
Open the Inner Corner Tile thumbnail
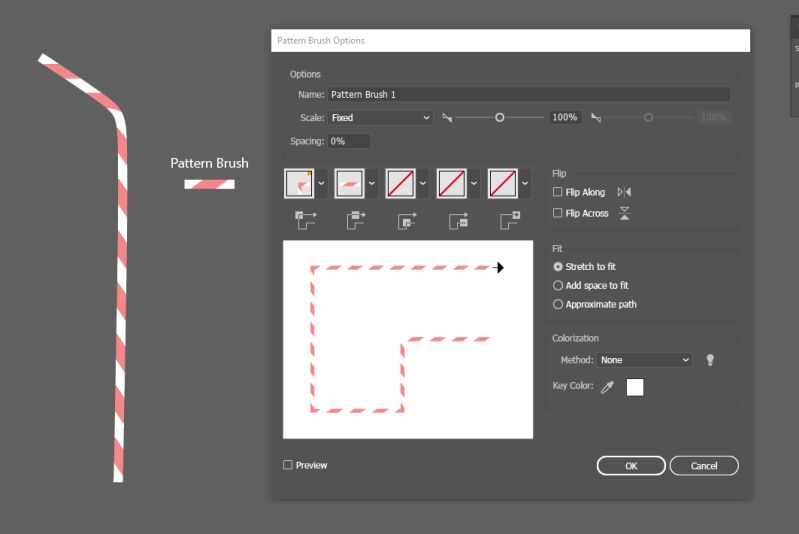401,183
